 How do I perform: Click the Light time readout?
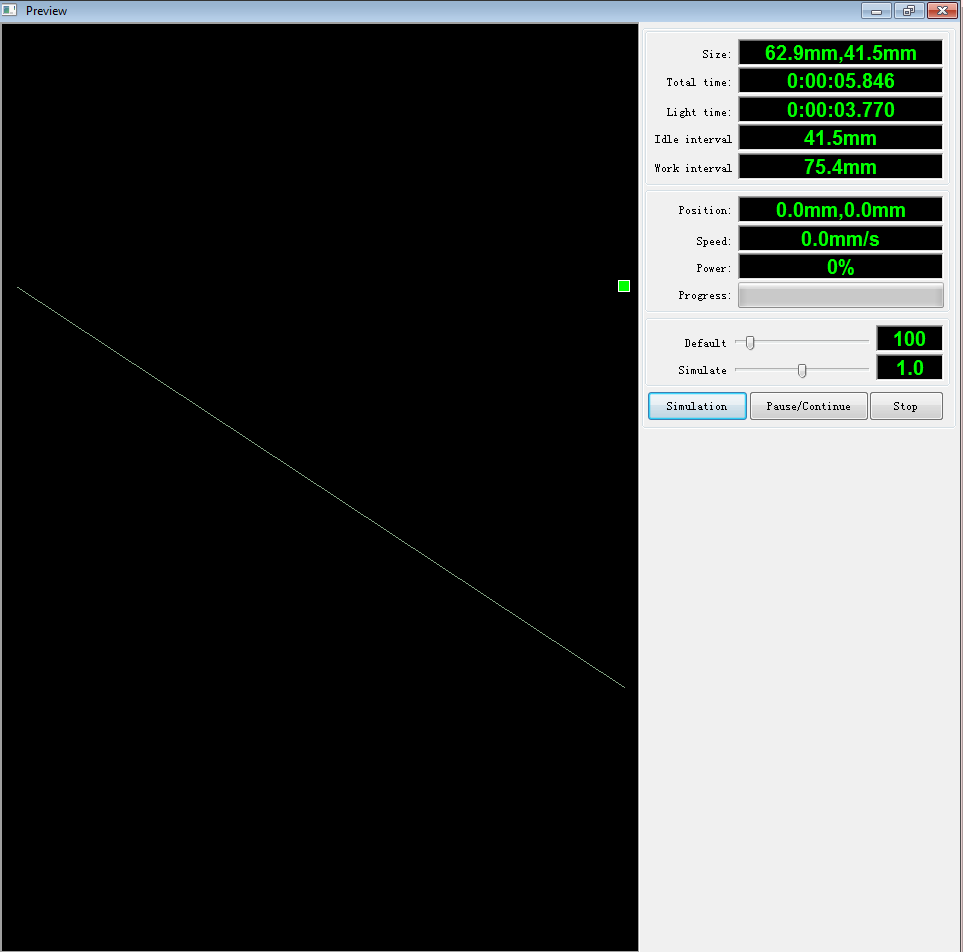pyautogui.click(x=840, y=110)
